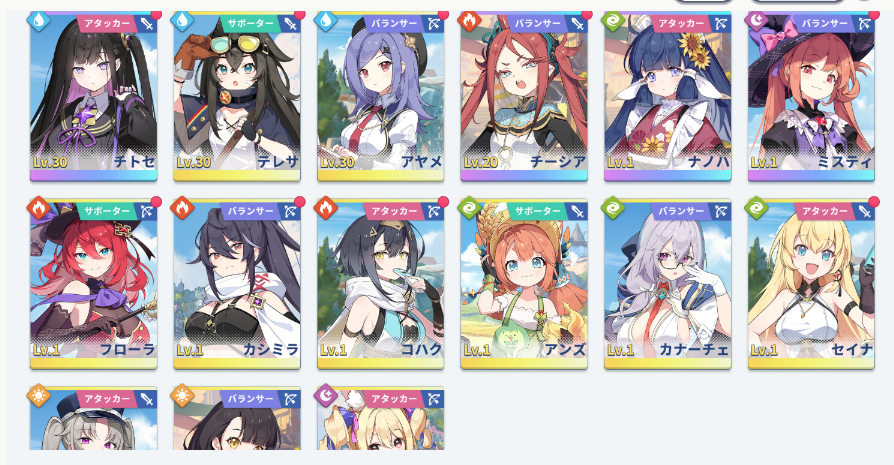
Task: Pick the Seina (セイナ) character card
Action: (x=811, y=284)
